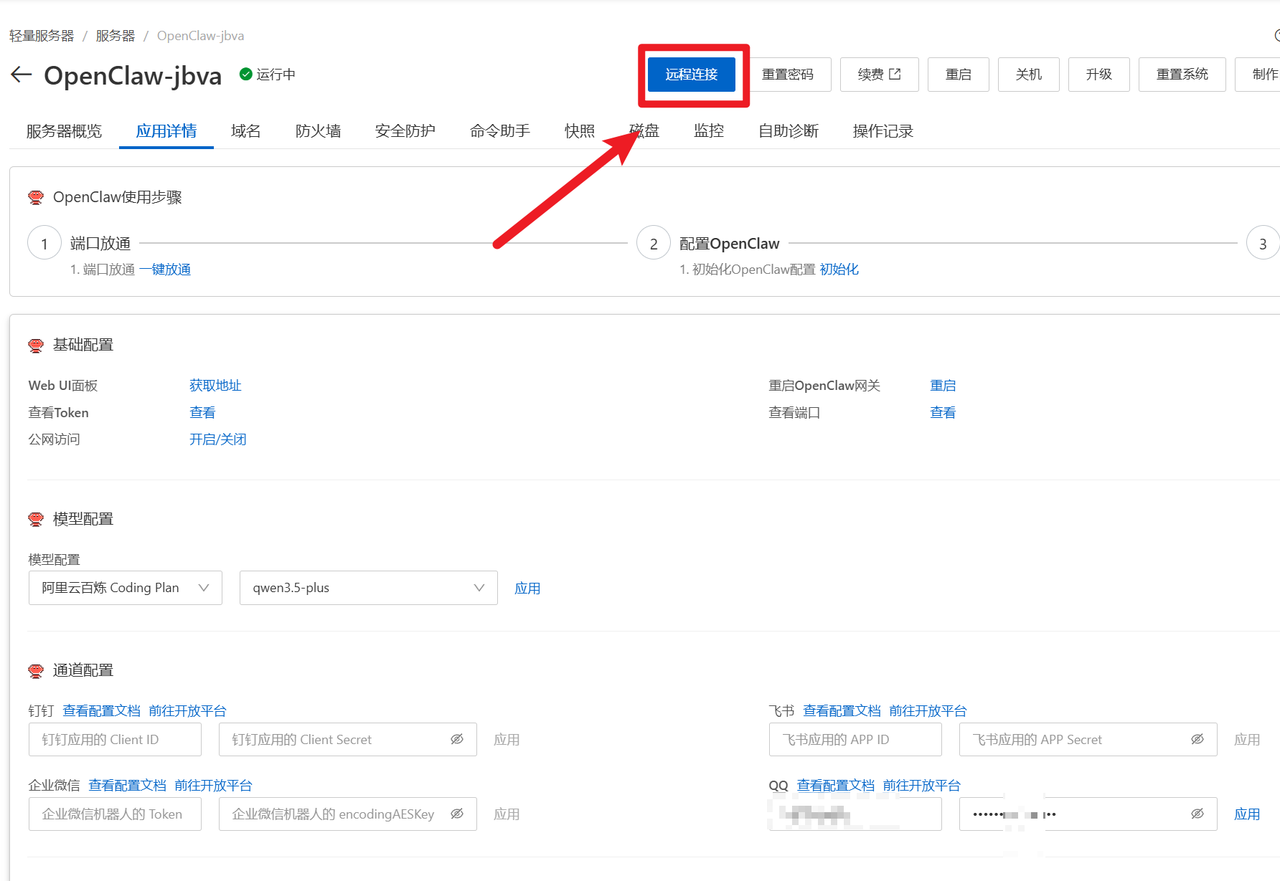Open the 命令助手 tab

click(500, 131)
